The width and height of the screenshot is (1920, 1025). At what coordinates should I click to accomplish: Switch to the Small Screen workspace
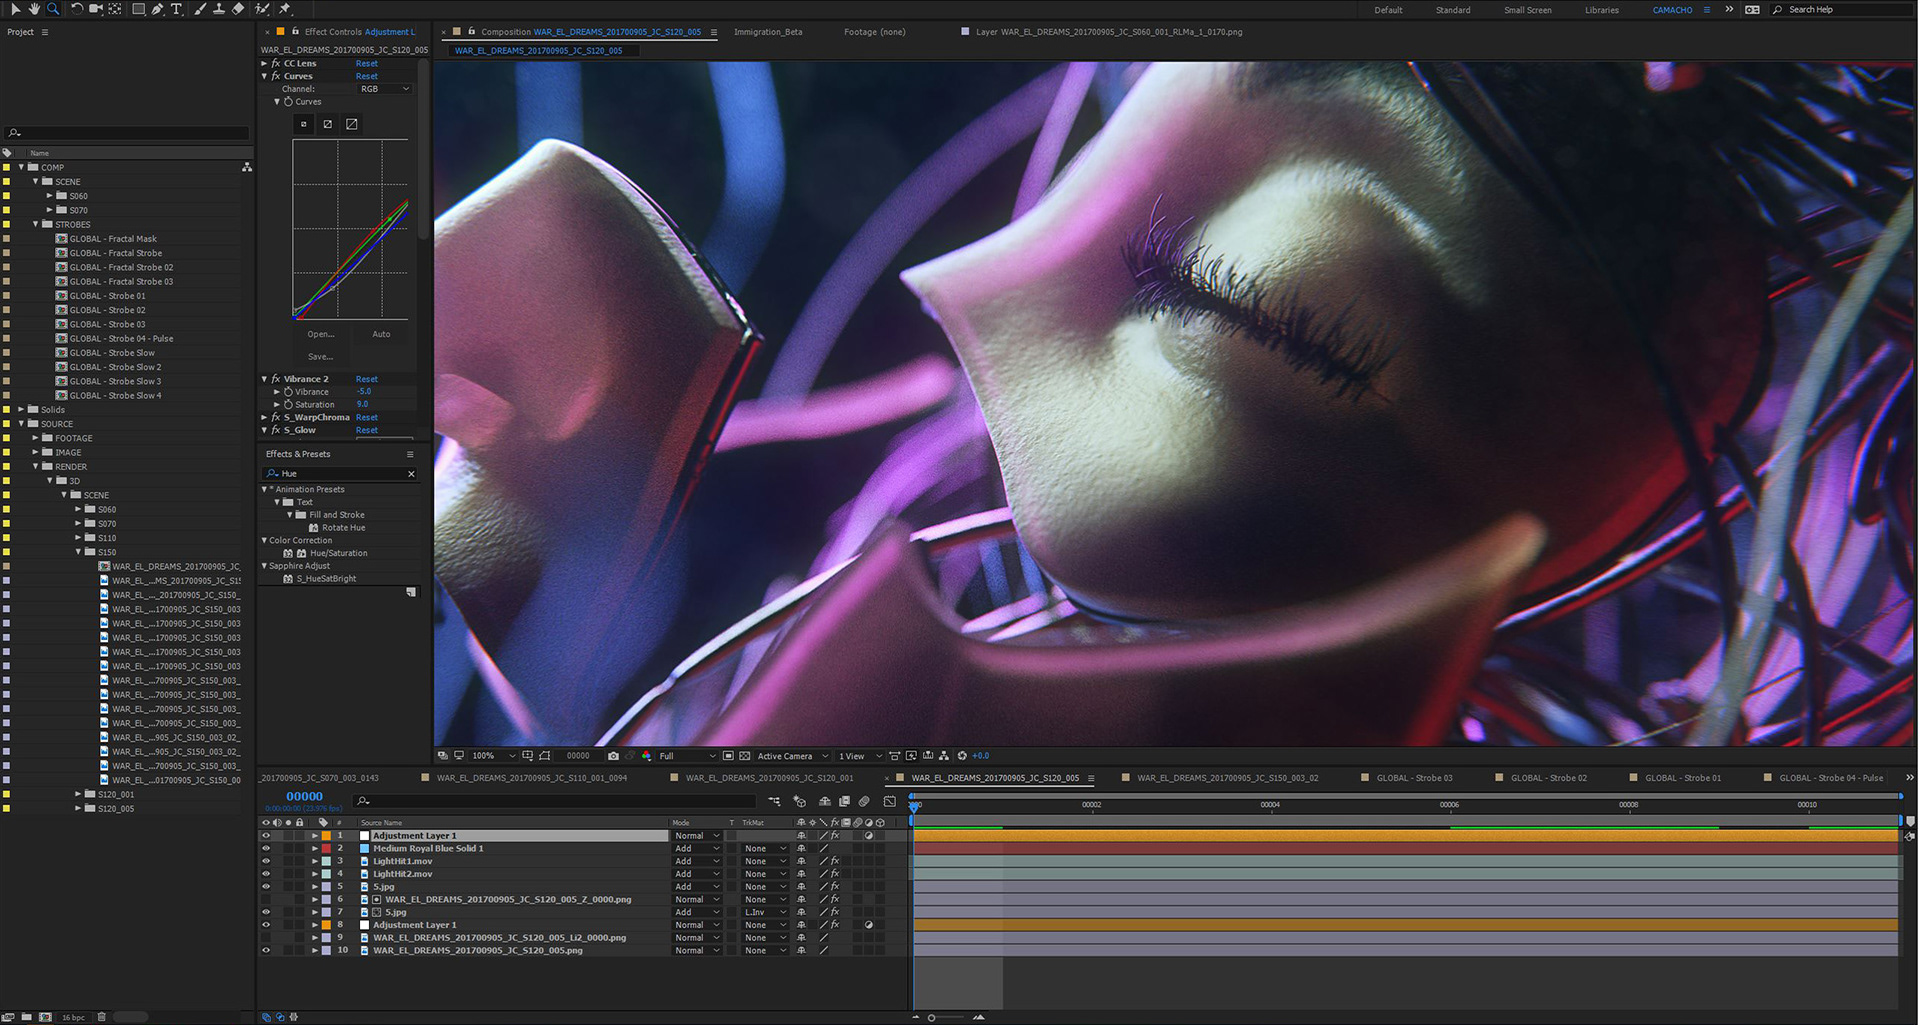(x=1528, y=10)
